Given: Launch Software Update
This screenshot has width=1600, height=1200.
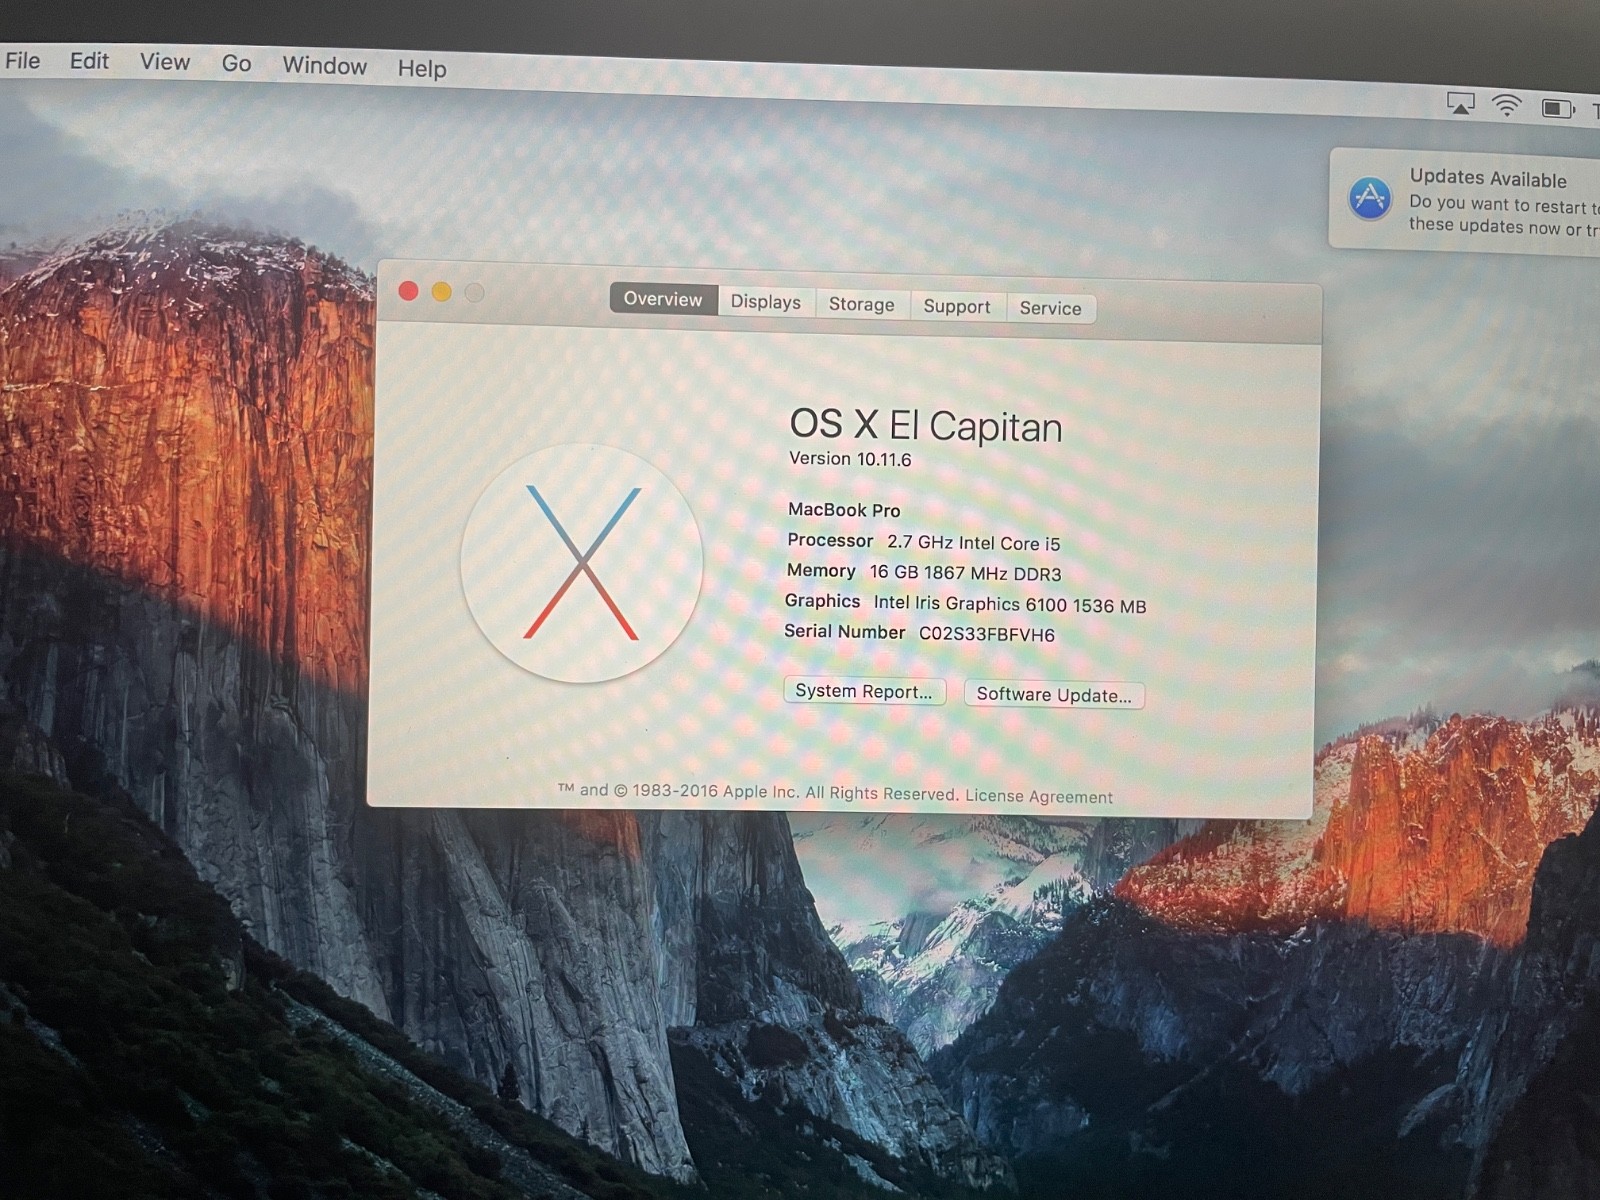Looking at the screenshot, I should pos(1054,694).
